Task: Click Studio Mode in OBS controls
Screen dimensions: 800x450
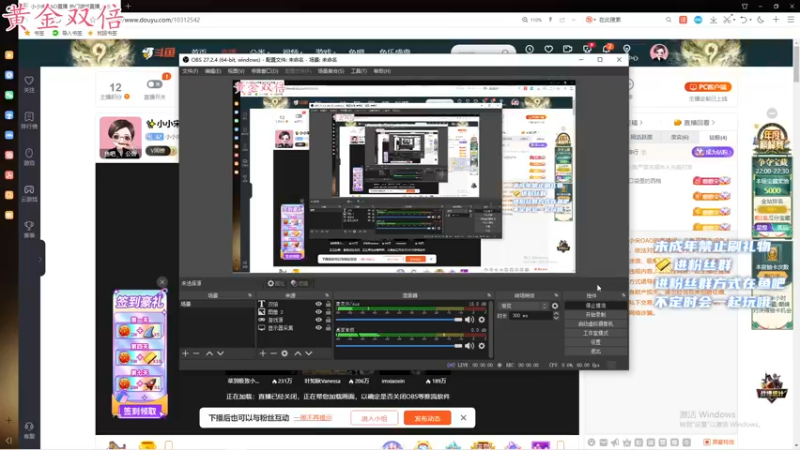Action: 595,333
